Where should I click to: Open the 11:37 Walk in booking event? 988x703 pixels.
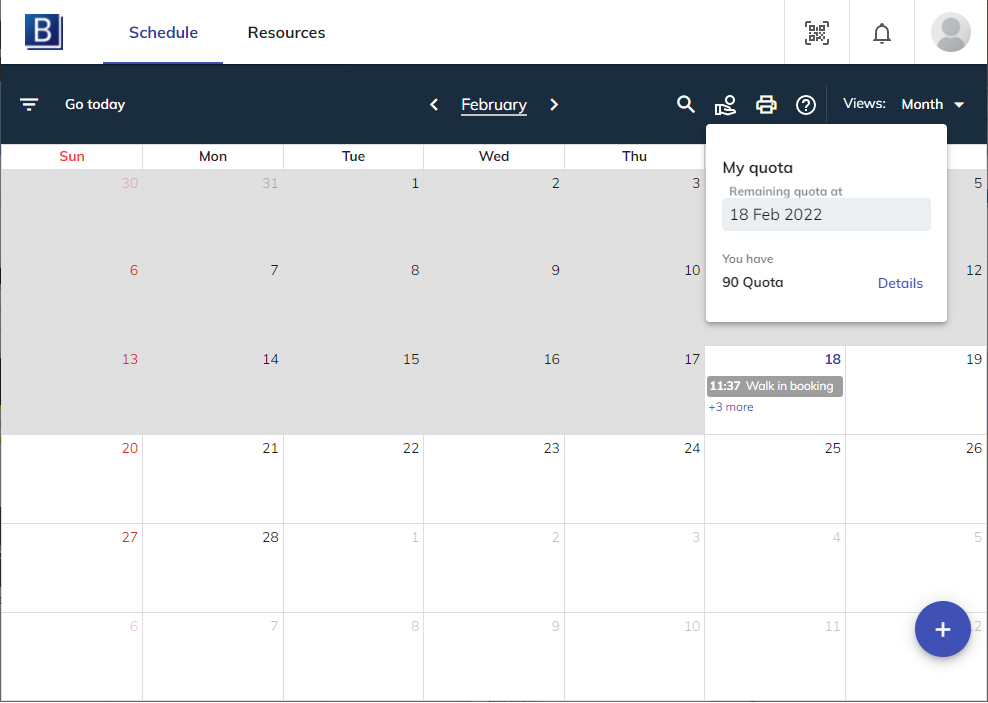coord(775,386)
